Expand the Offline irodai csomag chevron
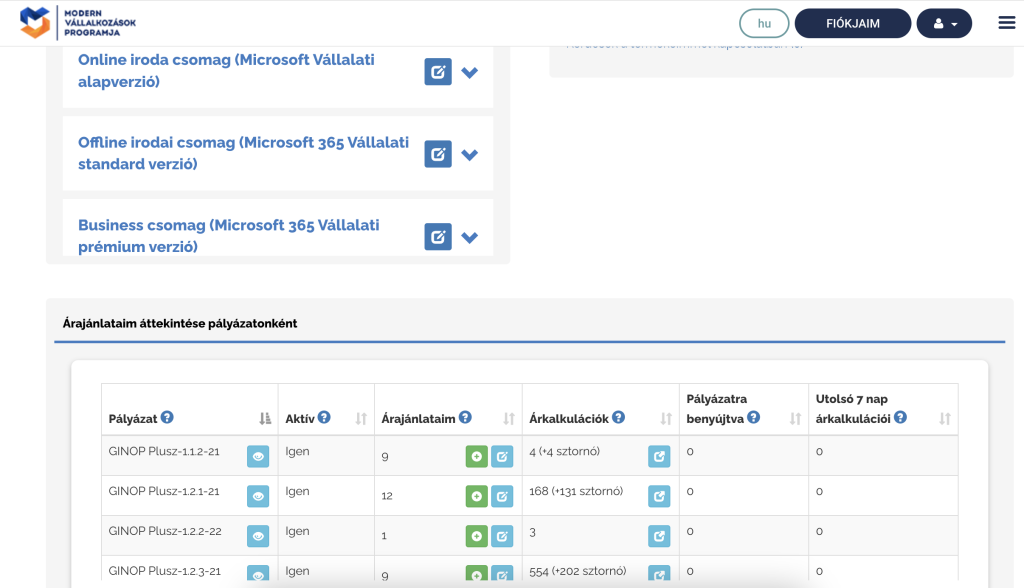This screenshot has width=1024, height=588. click(469, 153)
